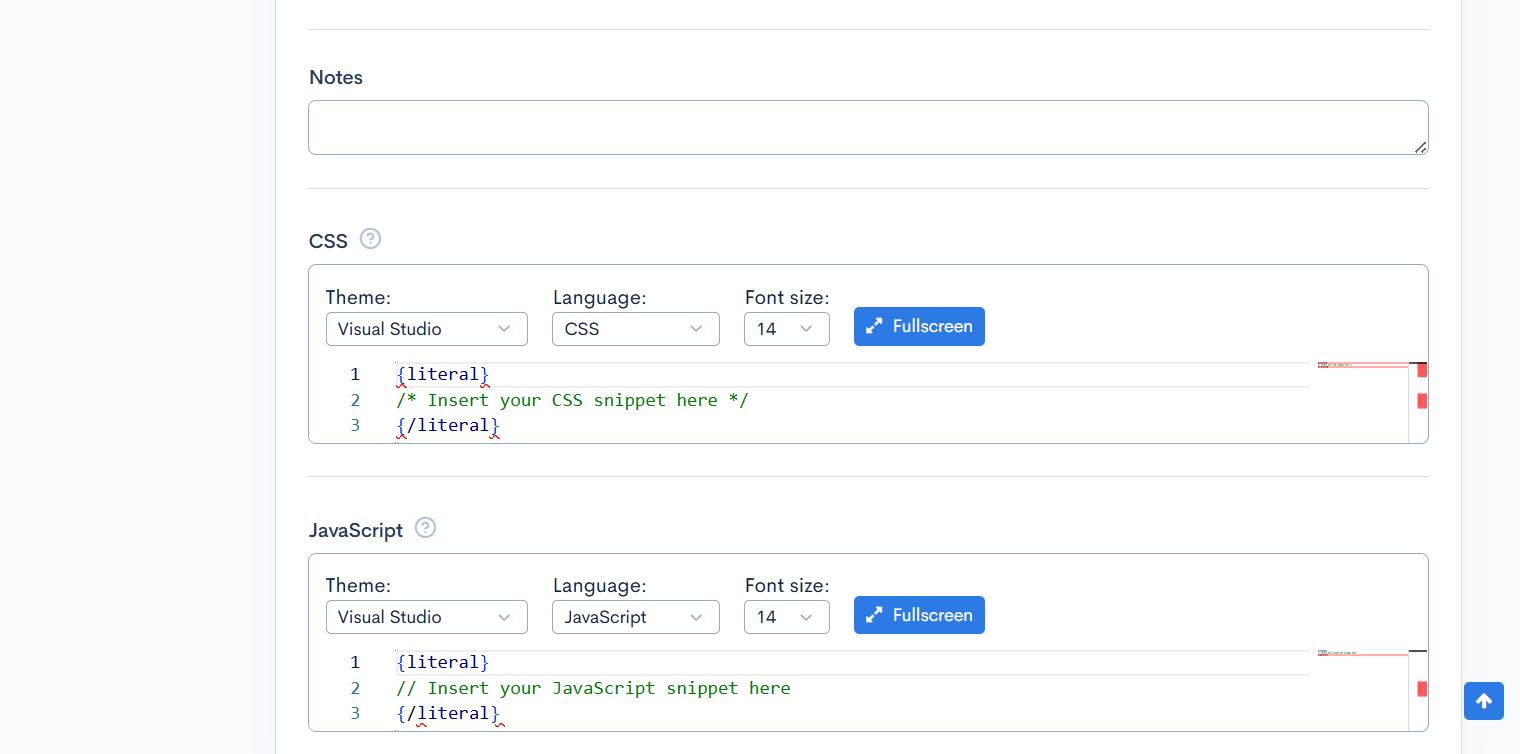Open the CSS editor Font size dropdown
Image resolution: width=1520 pixels, height=754 pixels.
pos(786,329)
